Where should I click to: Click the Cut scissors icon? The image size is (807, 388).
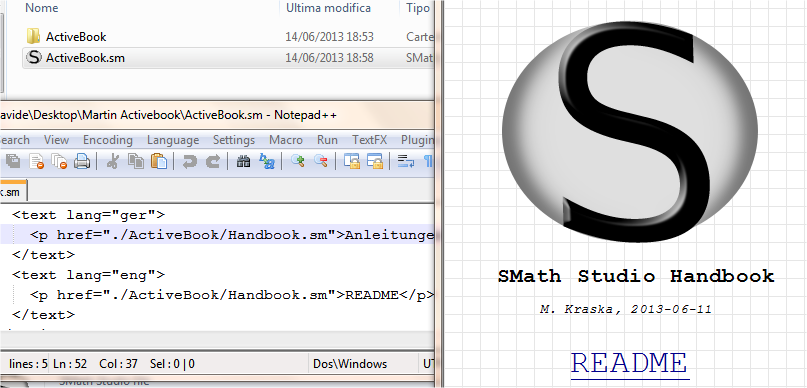coord(112,162)
